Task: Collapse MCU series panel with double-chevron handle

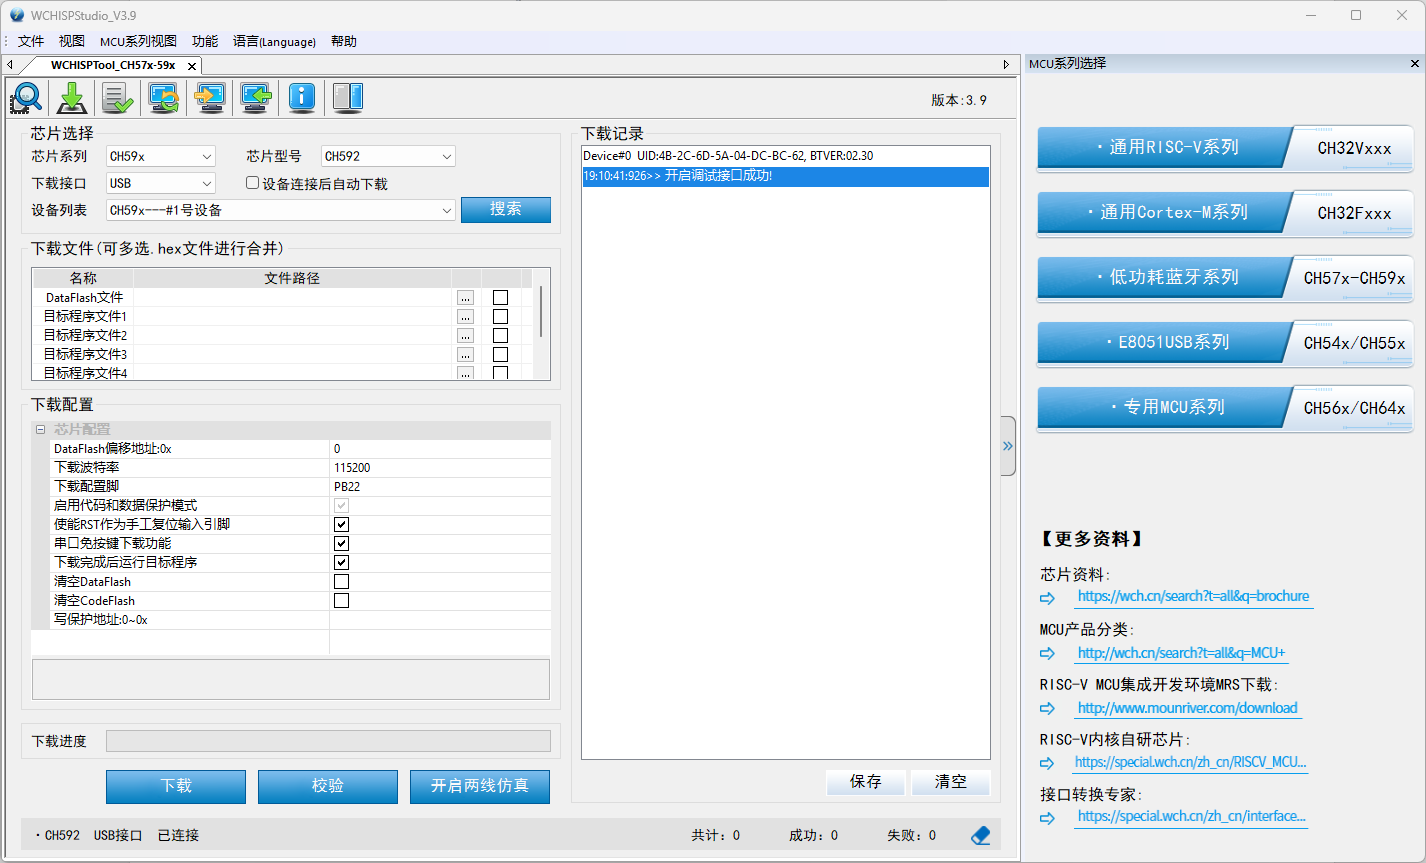Action: click(x=1008, y=446)
